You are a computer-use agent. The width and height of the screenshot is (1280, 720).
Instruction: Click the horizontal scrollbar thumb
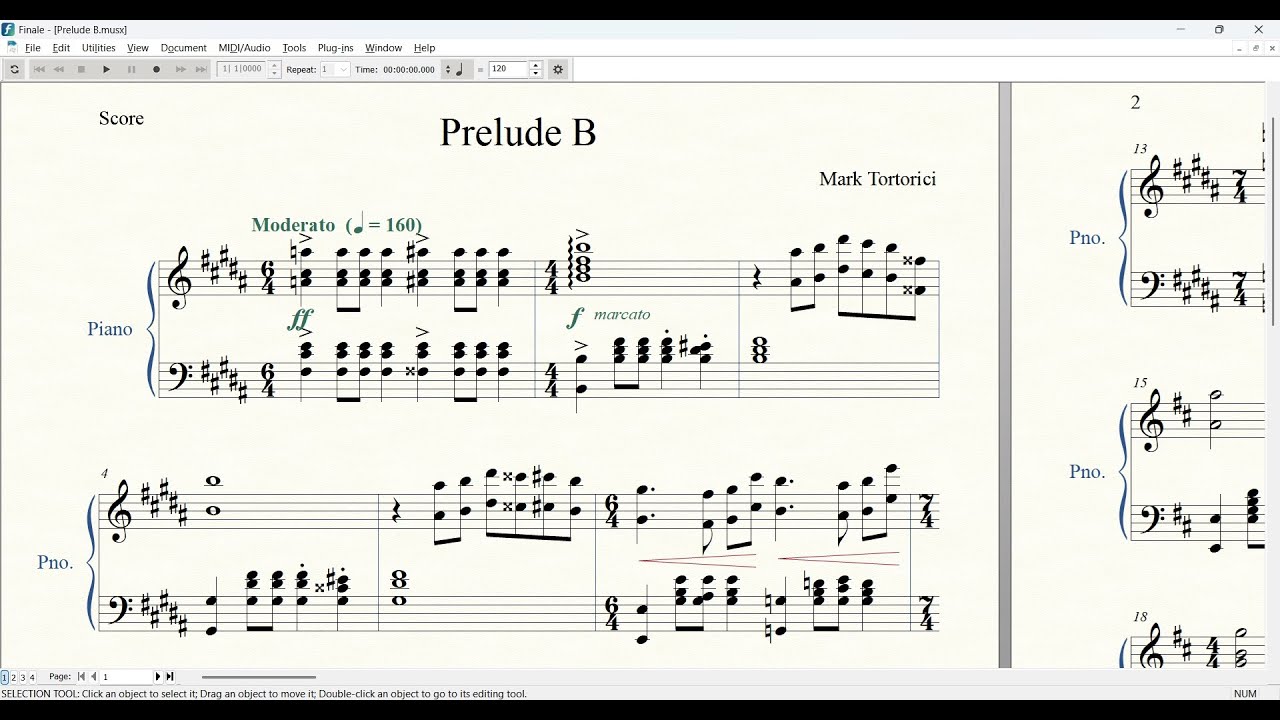(259, 677)
